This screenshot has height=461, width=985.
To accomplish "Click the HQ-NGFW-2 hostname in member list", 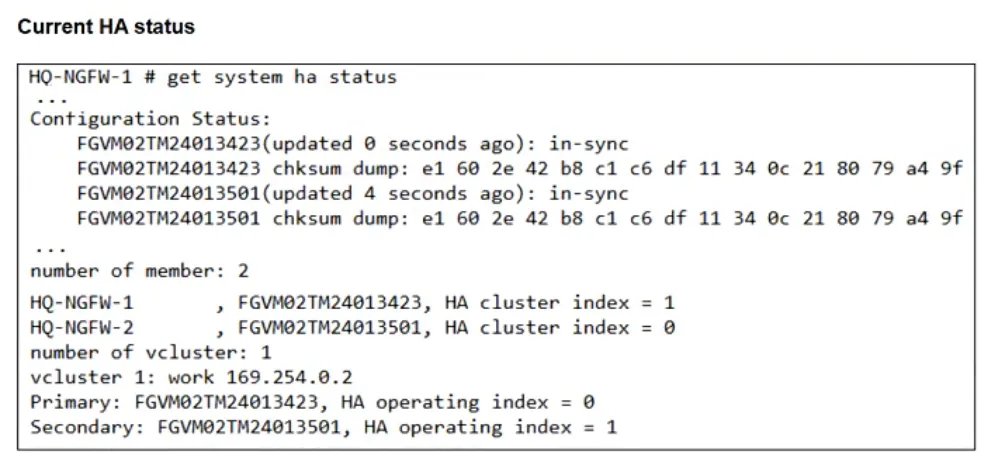I will point(82,328).
